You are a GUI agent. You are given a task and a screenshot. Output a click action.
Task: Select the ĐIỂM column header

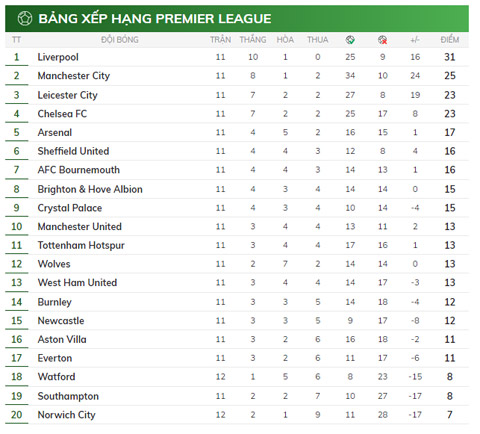(450, 40)
